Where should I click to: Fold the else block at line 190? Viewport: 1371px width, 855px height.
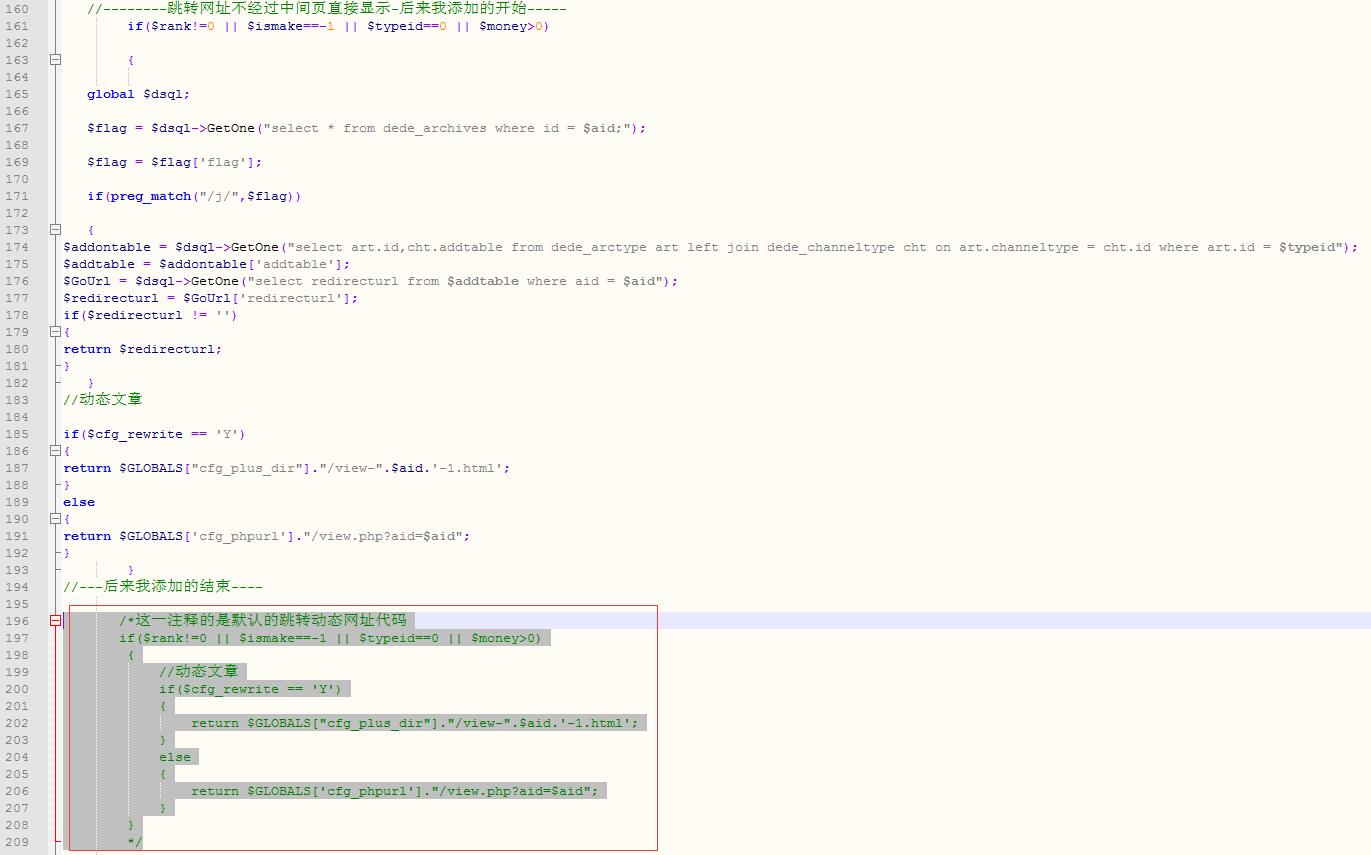pyautogui.click(x=56, y=519)
